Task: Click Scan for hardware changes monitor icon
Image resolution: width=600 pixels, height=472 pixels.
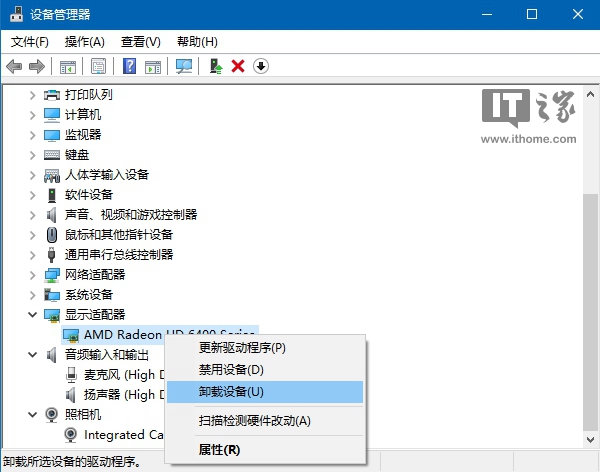Action: point(184,66)
